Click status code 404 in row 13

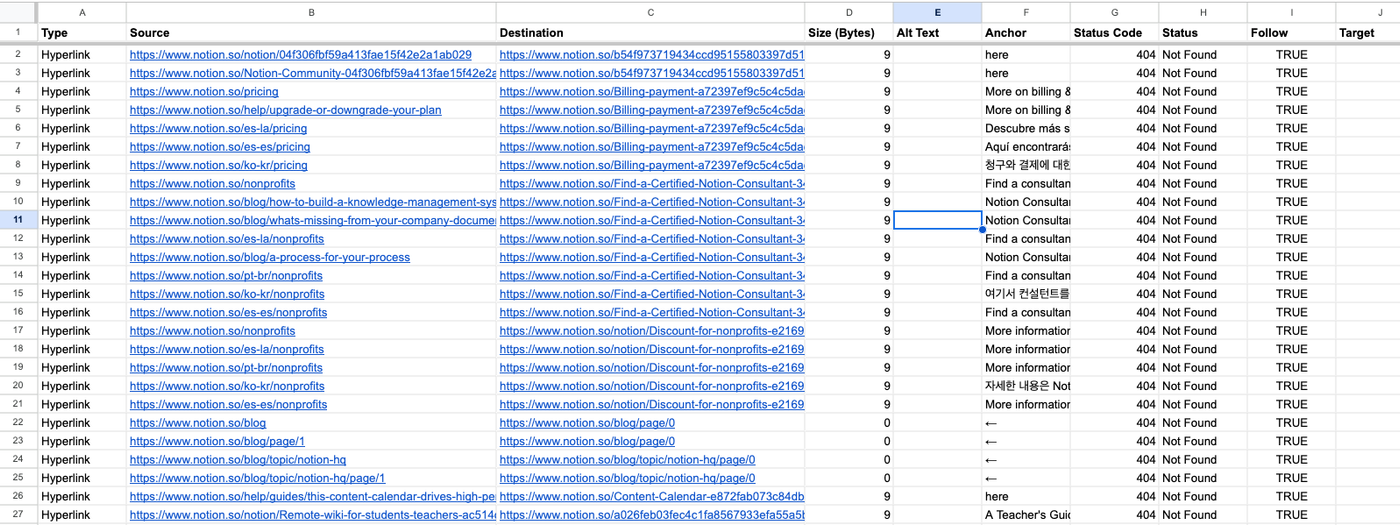pos(1145,257)
